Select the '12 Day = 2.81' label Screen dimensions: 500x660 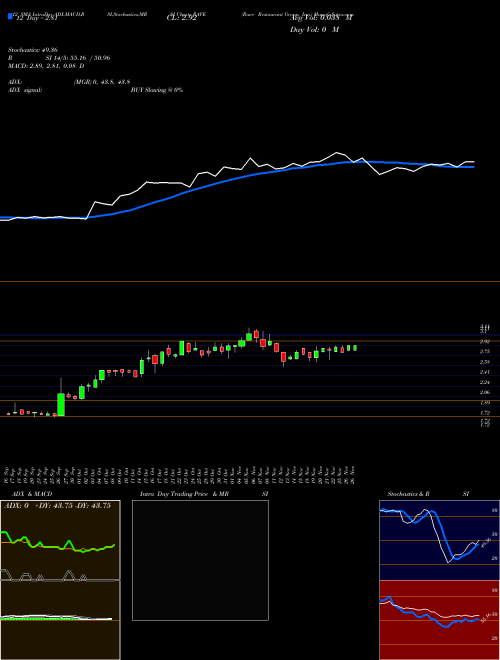[36, 18]
